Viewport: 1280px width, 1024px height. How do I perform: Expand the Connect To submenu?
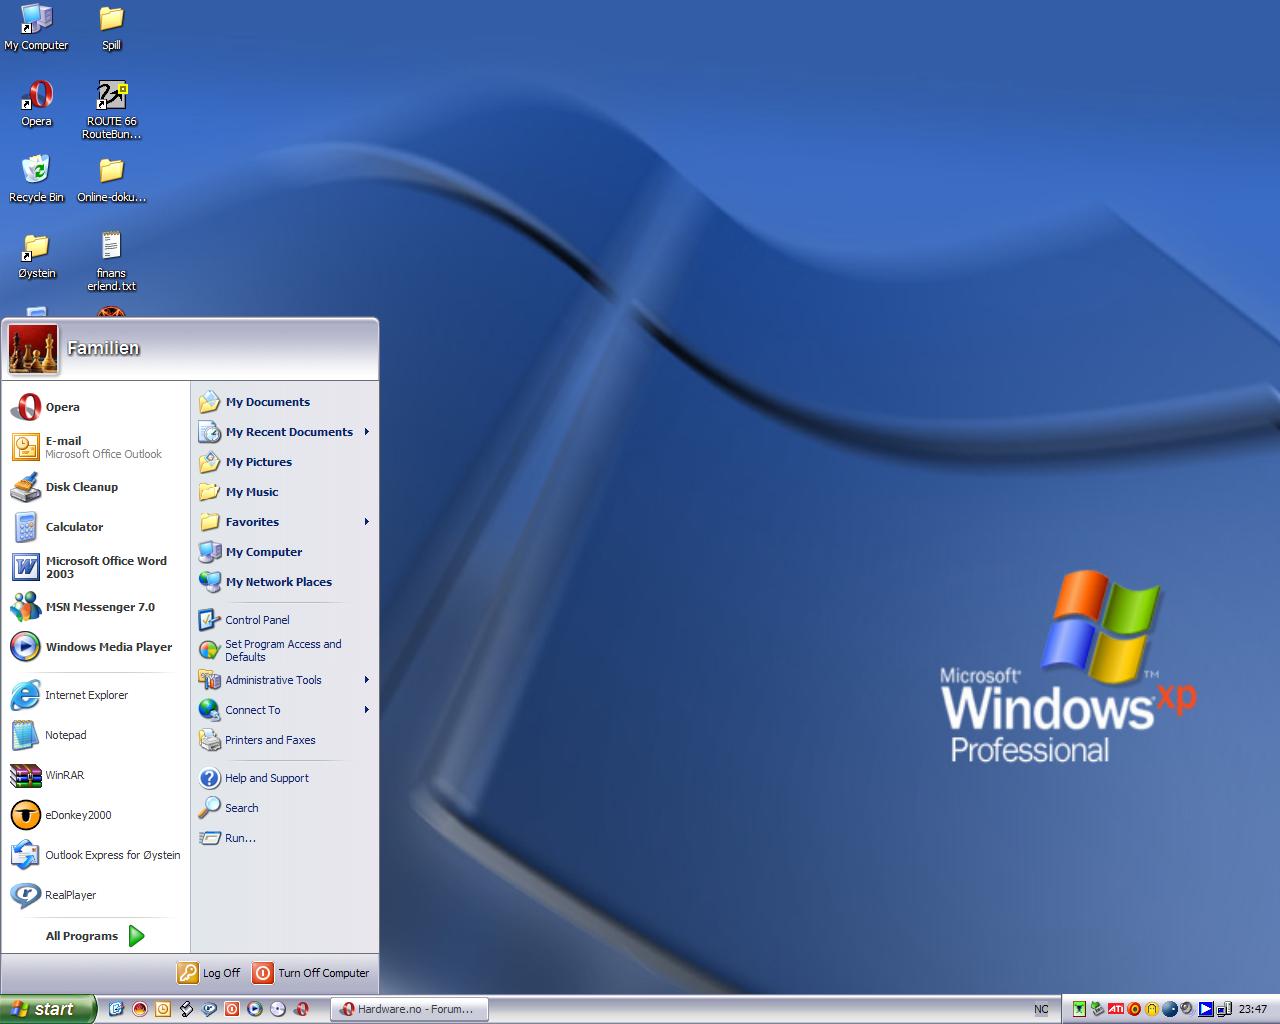coord(253,710)
